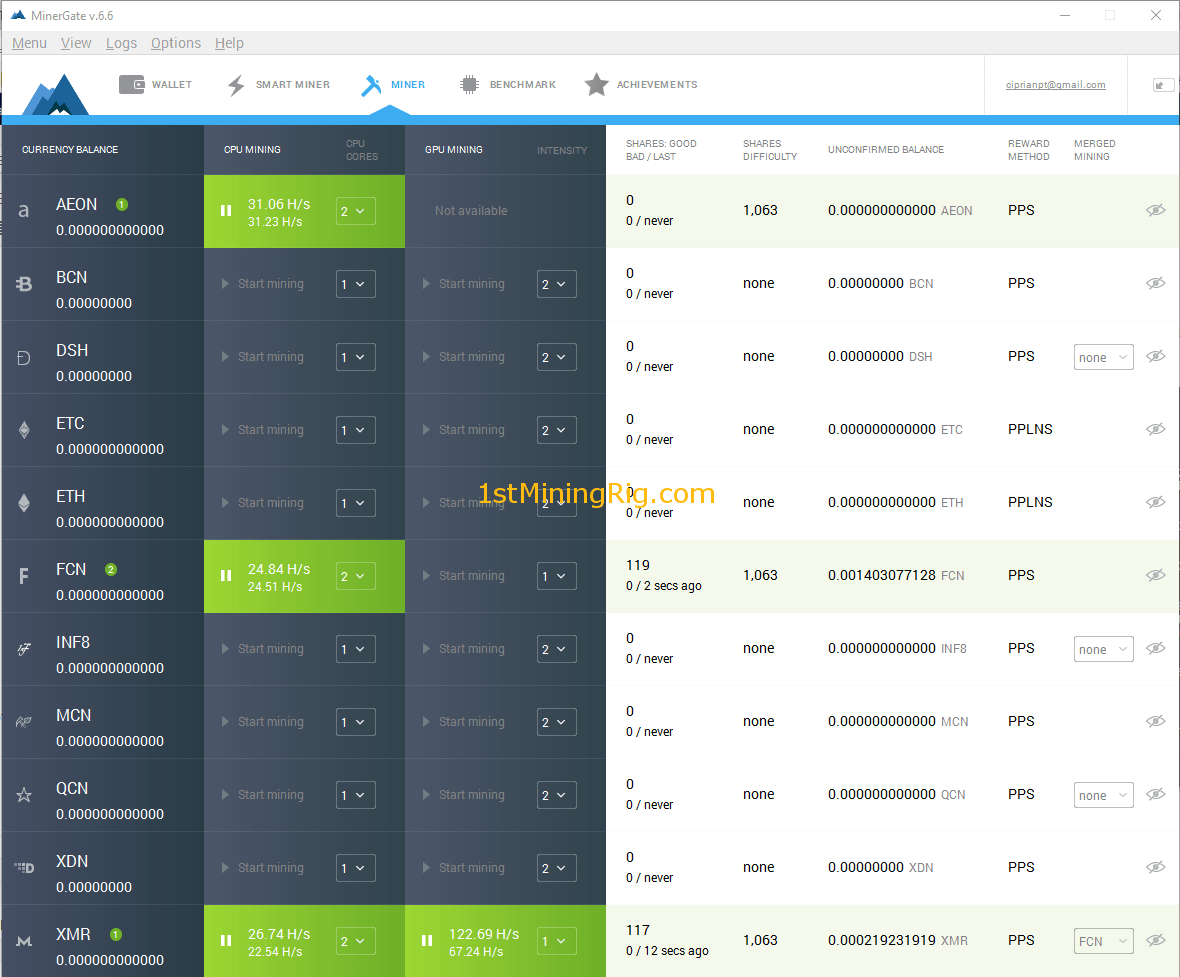Click the INF8 currency icon
Screen dimensions: 1180x977
click(x=24, y=649)
